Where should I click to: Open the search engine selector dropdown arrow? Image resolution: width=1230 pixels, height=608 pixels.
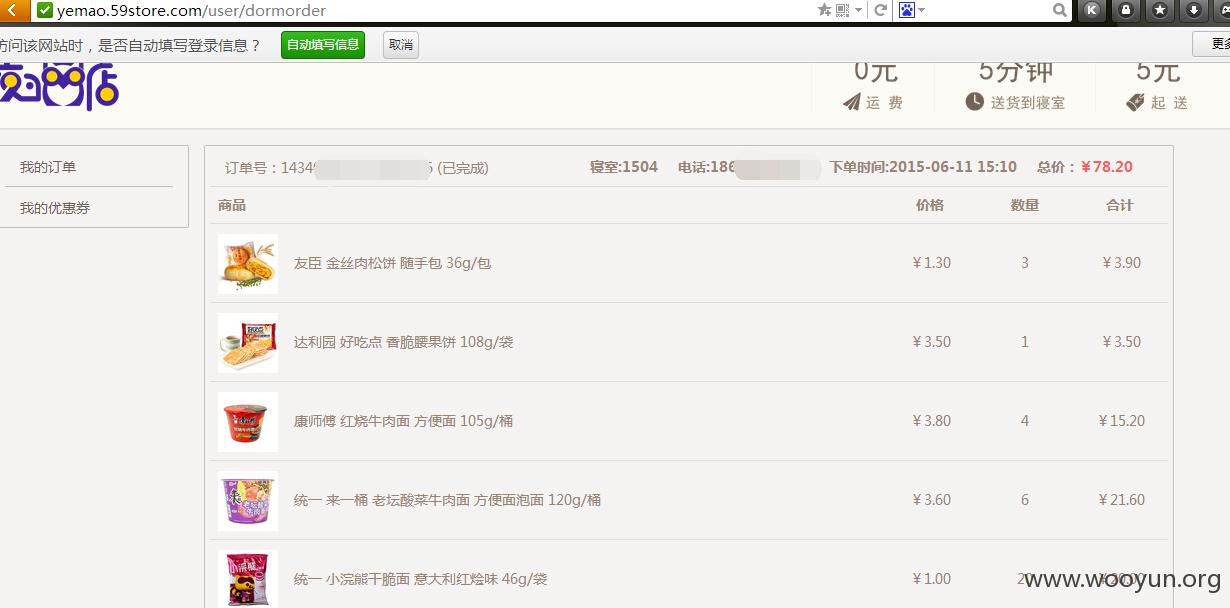(x=922, y=11)
